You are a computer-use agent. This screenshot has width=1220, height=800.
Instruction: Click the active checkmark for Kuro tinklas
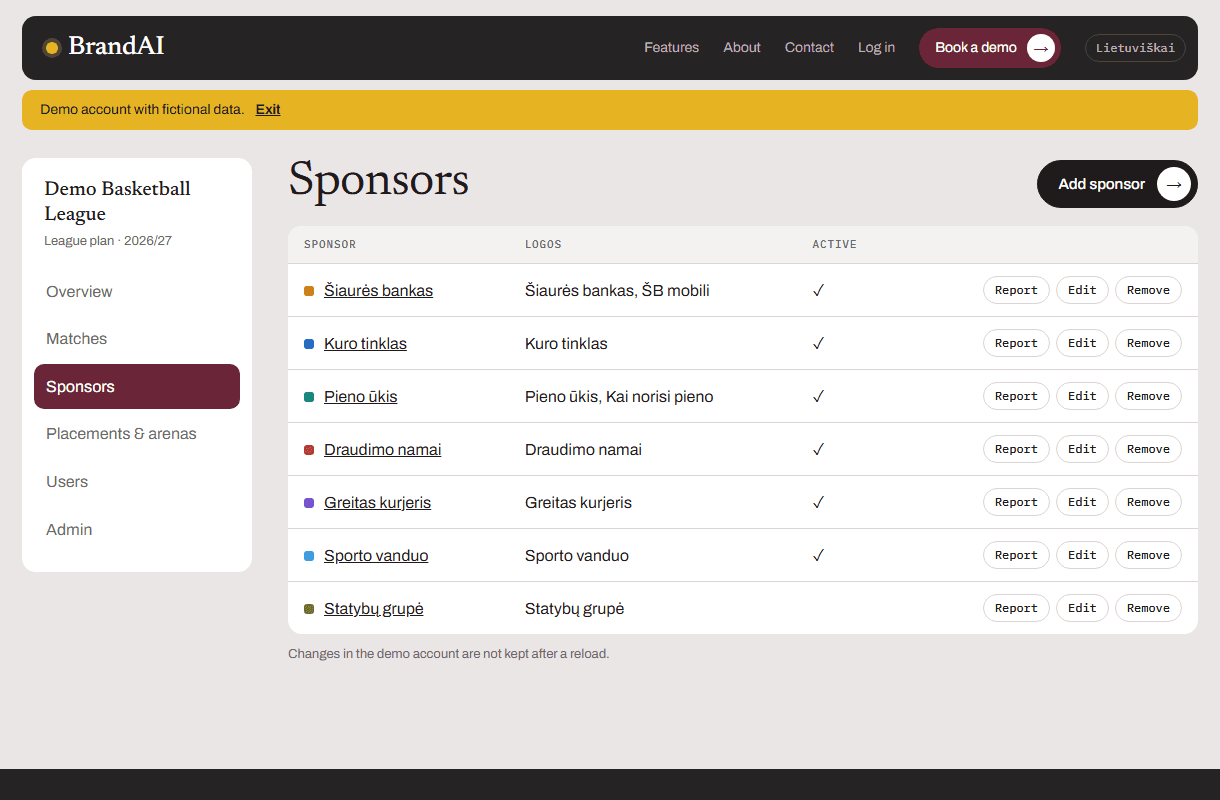(818, 343)
